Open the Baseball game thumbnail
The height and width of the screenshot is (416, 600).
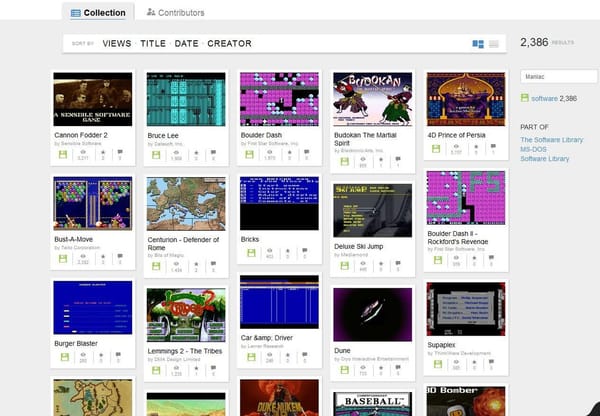point(373,404)
